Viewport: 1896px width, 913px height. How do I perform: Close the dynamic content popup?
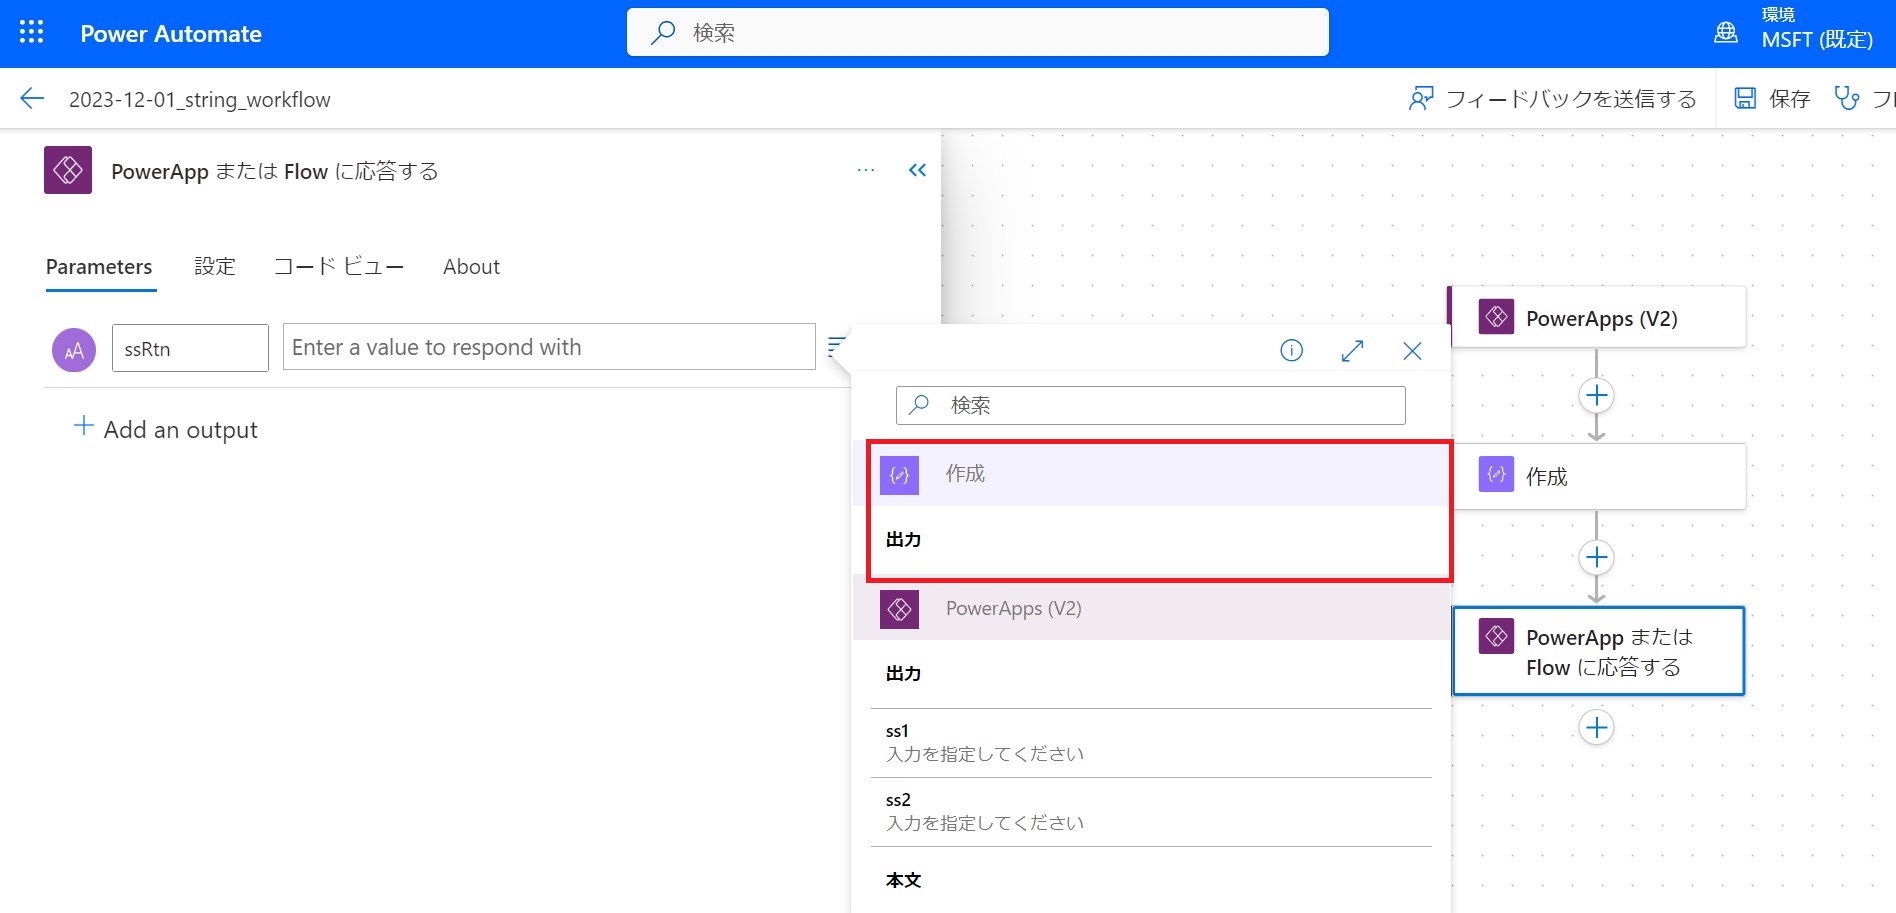[1412, 350]
